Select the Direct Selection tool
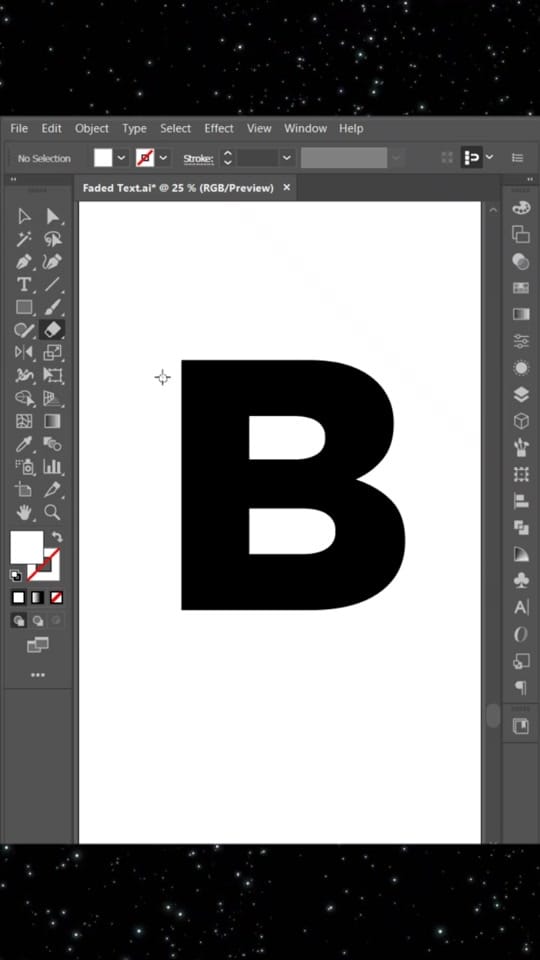540x960 pixels. coord(53,217)
